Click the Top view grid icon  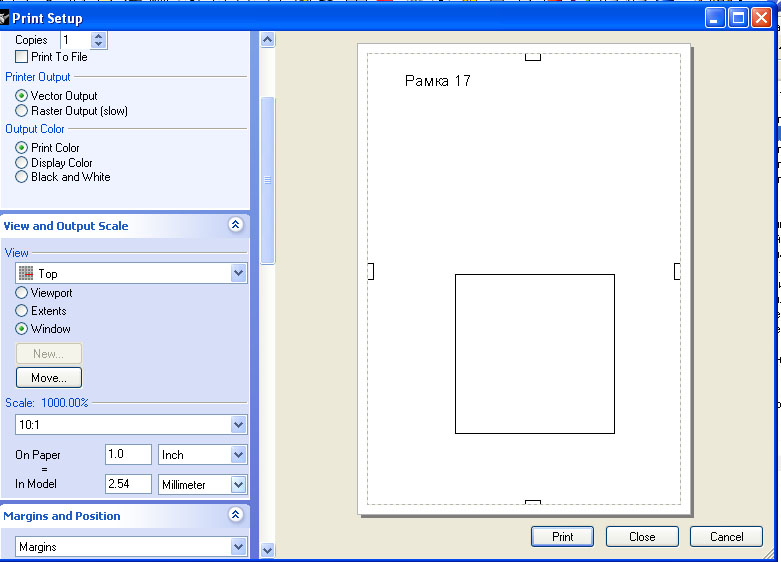(26, 273)
